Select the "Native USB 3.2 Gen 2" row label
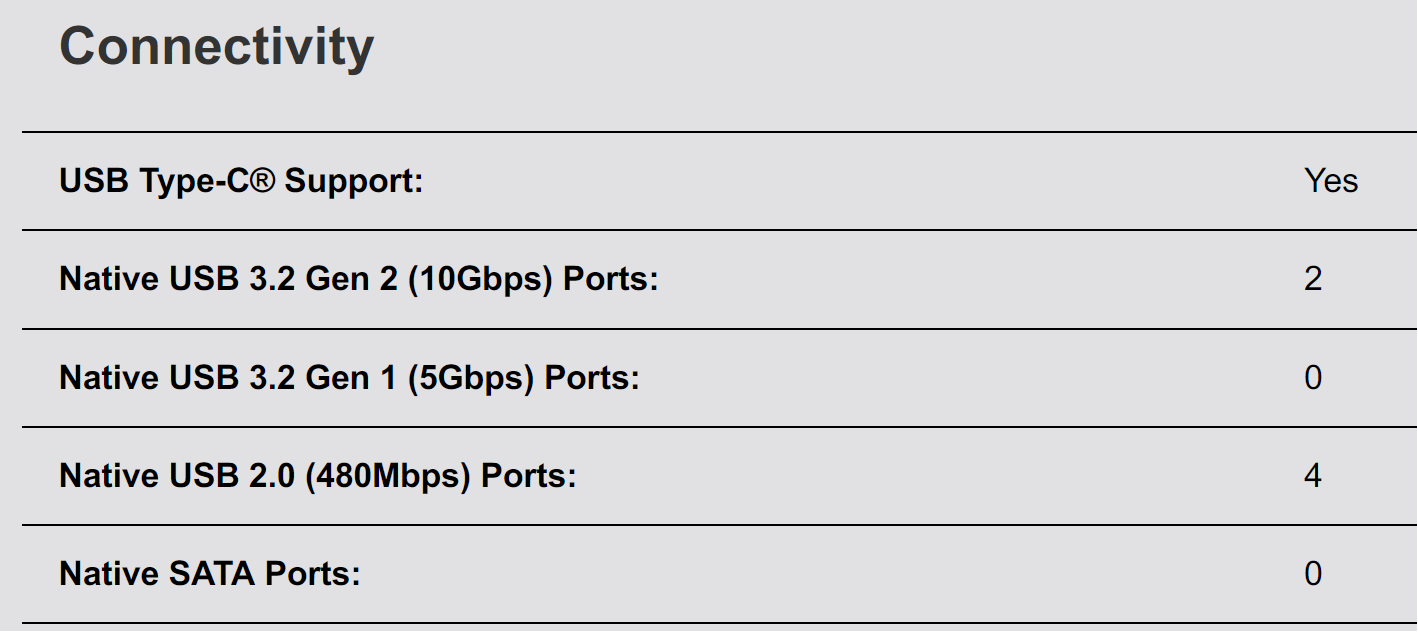Image resolution: width=1418 pixels, height=632 pixels. (x=359, y=279)
